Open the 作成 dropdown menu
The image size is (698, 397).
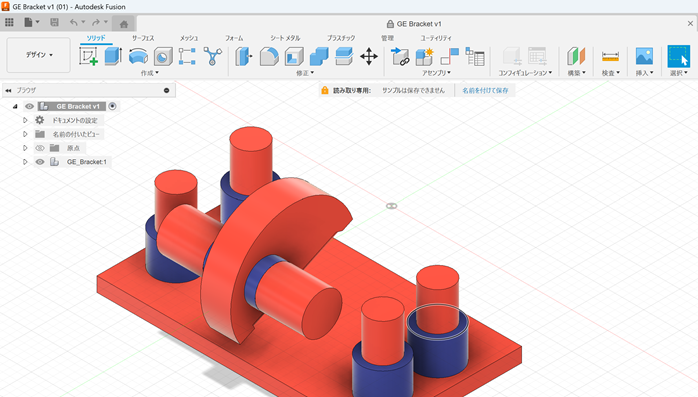click(x=150, y=73)
